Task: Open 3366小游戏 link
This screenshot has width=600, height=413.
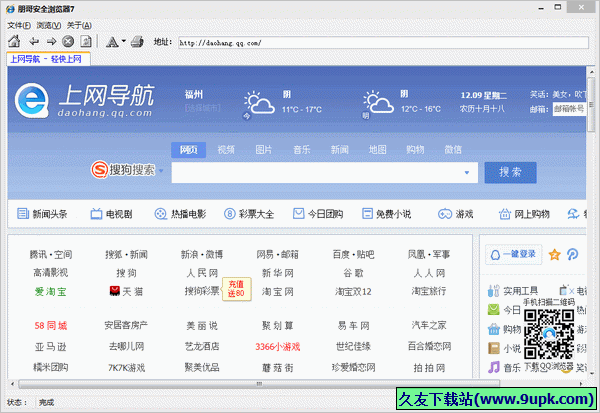Action: pos(277,347)
